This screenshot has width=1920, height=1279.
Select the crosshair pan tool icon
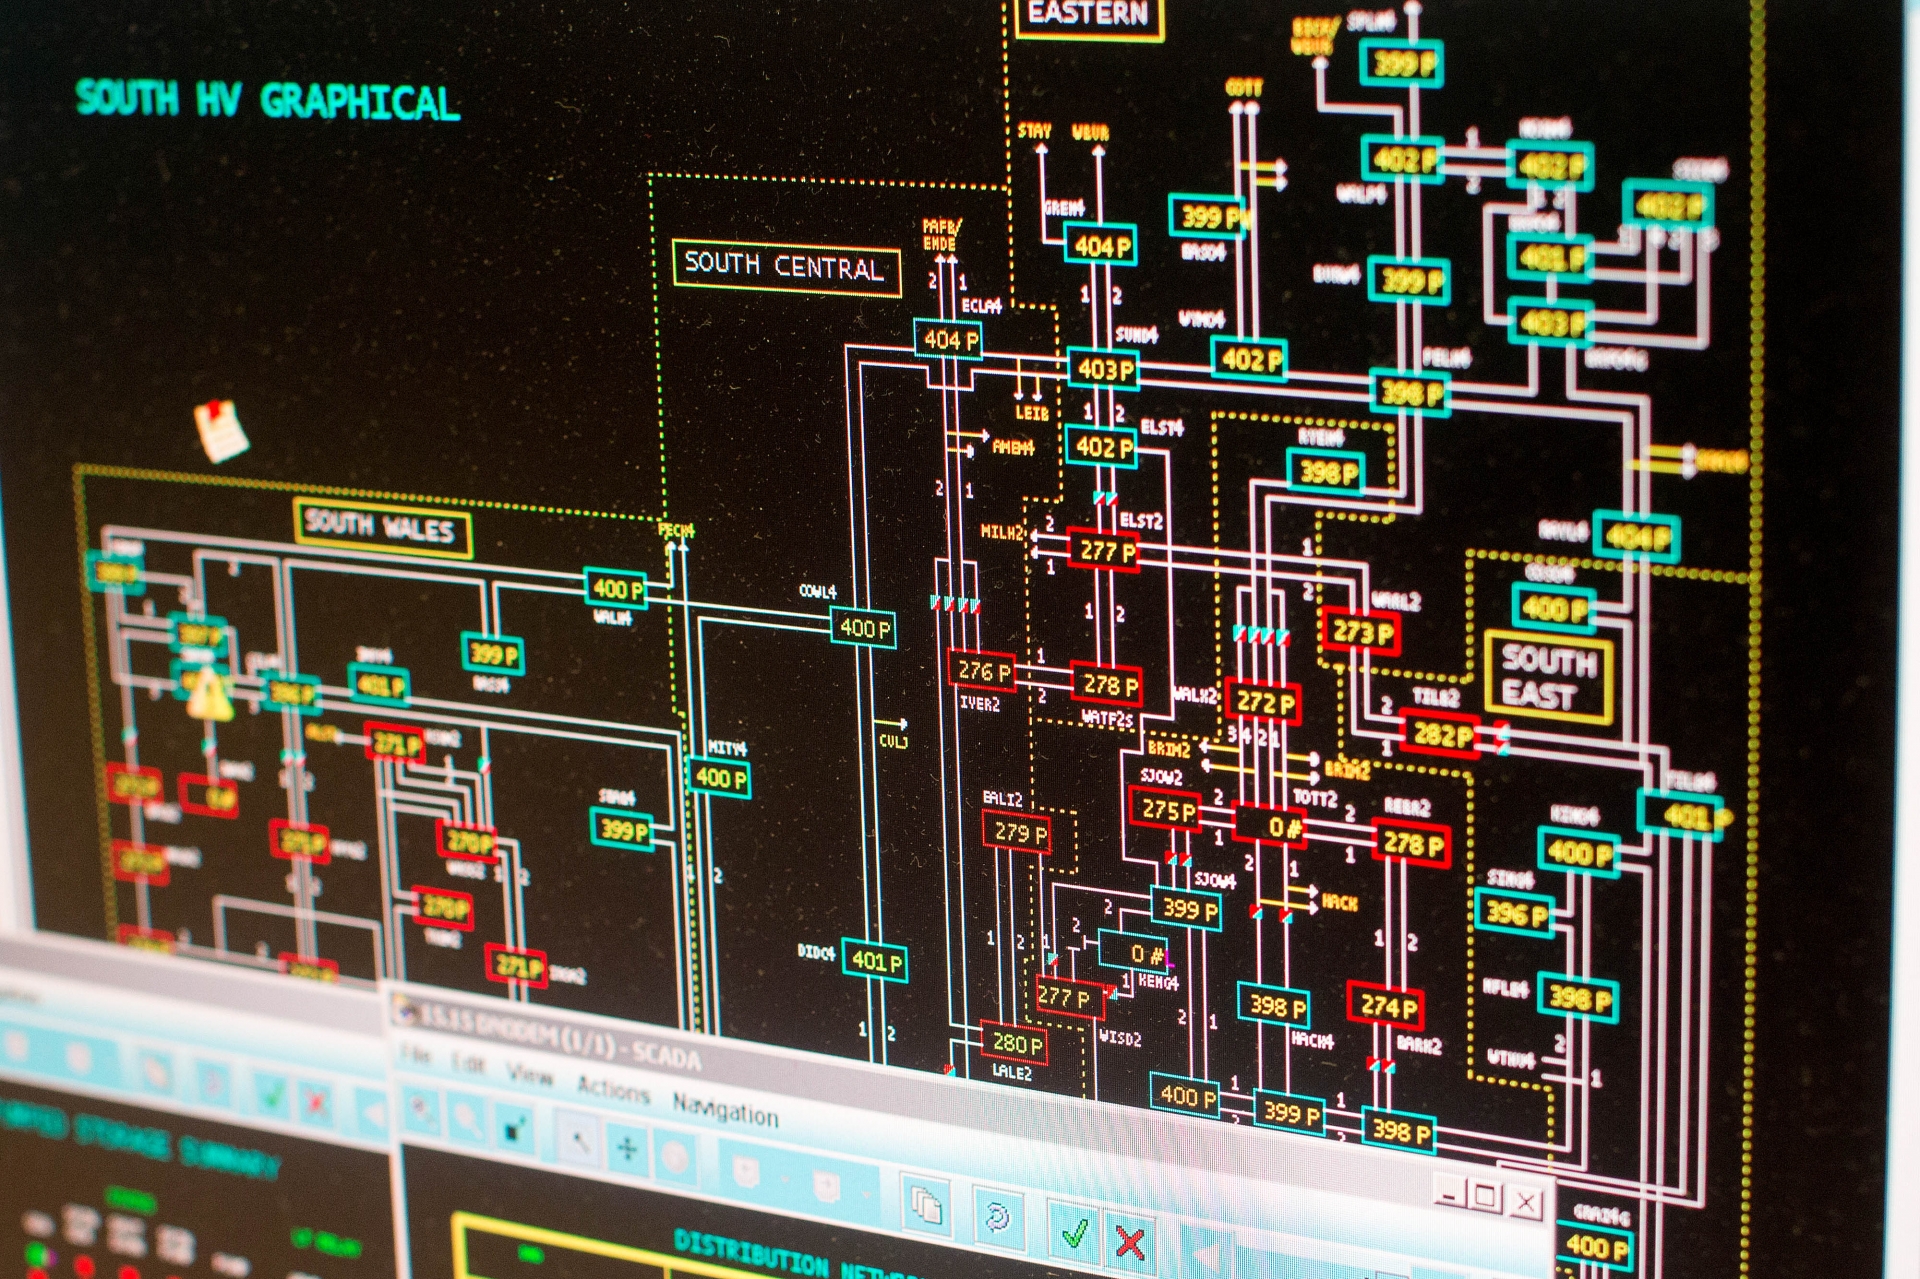tap(627, 1149)
